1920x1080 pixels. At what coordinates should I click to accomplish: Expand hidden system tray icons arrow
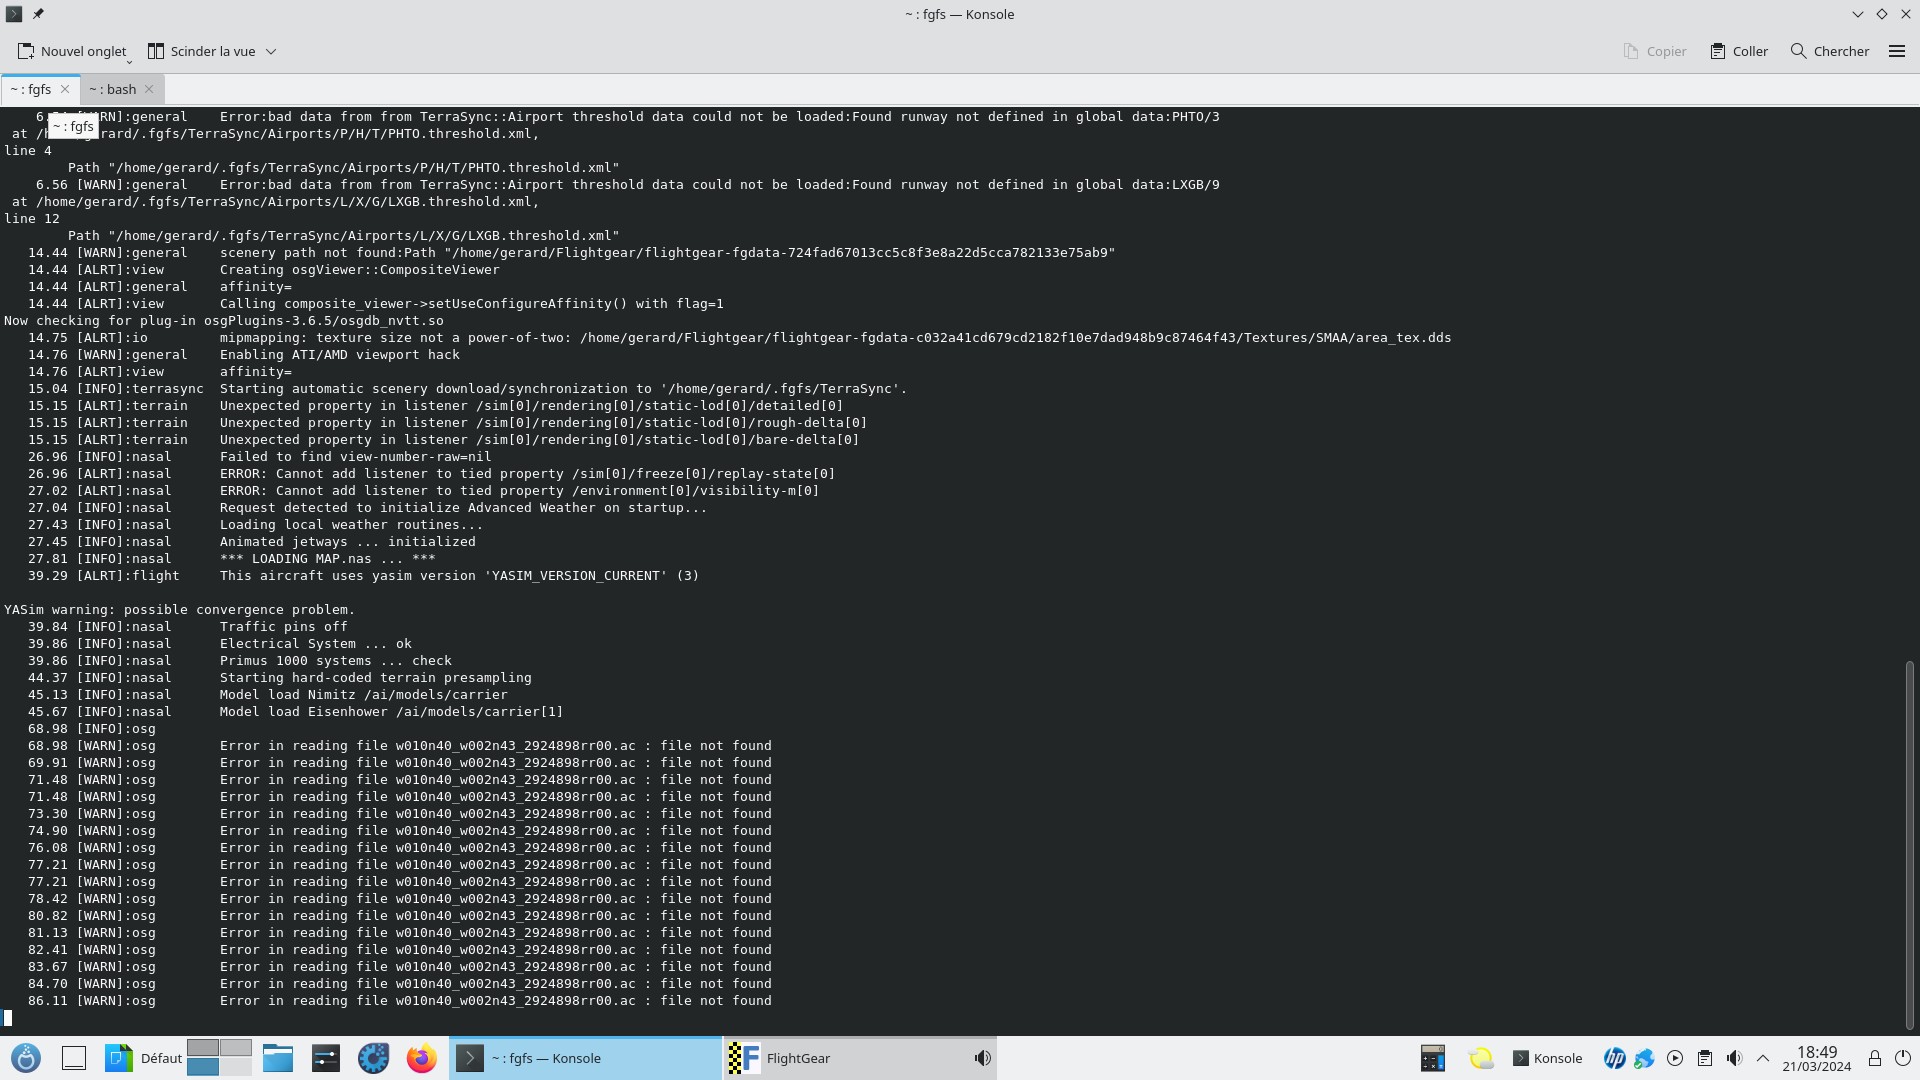[1763, 1058]
